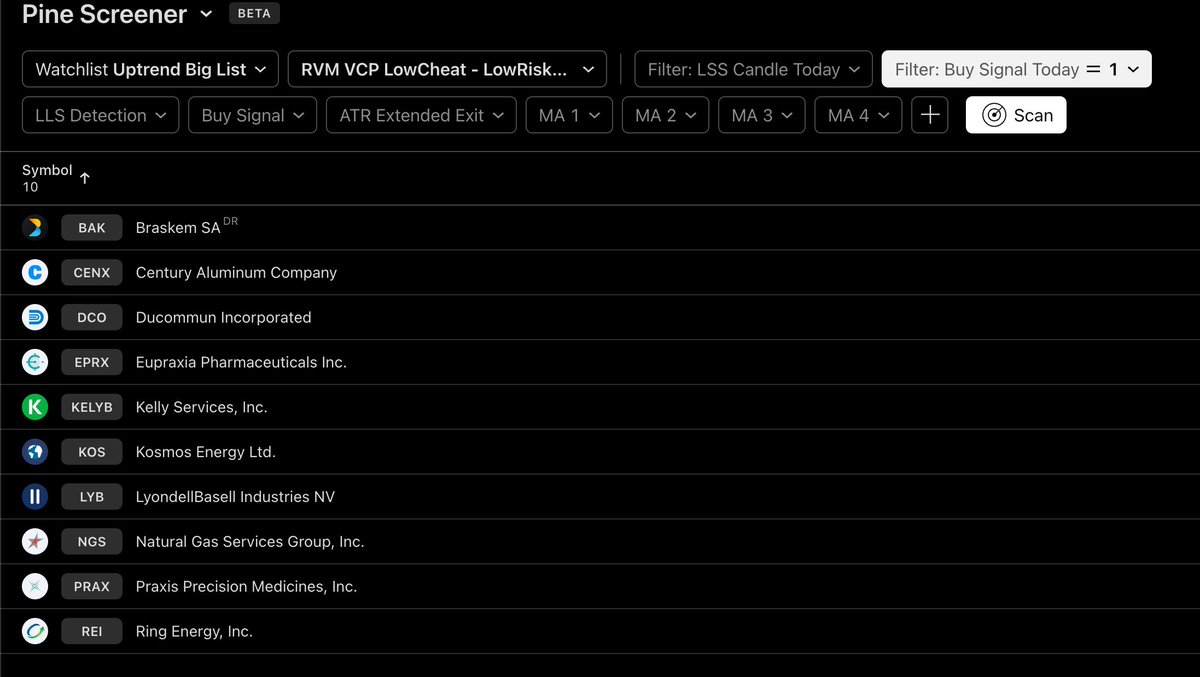Click the Ring Energy logo icon
Viewport: 1200px width, 677px height.
point(35,632)
